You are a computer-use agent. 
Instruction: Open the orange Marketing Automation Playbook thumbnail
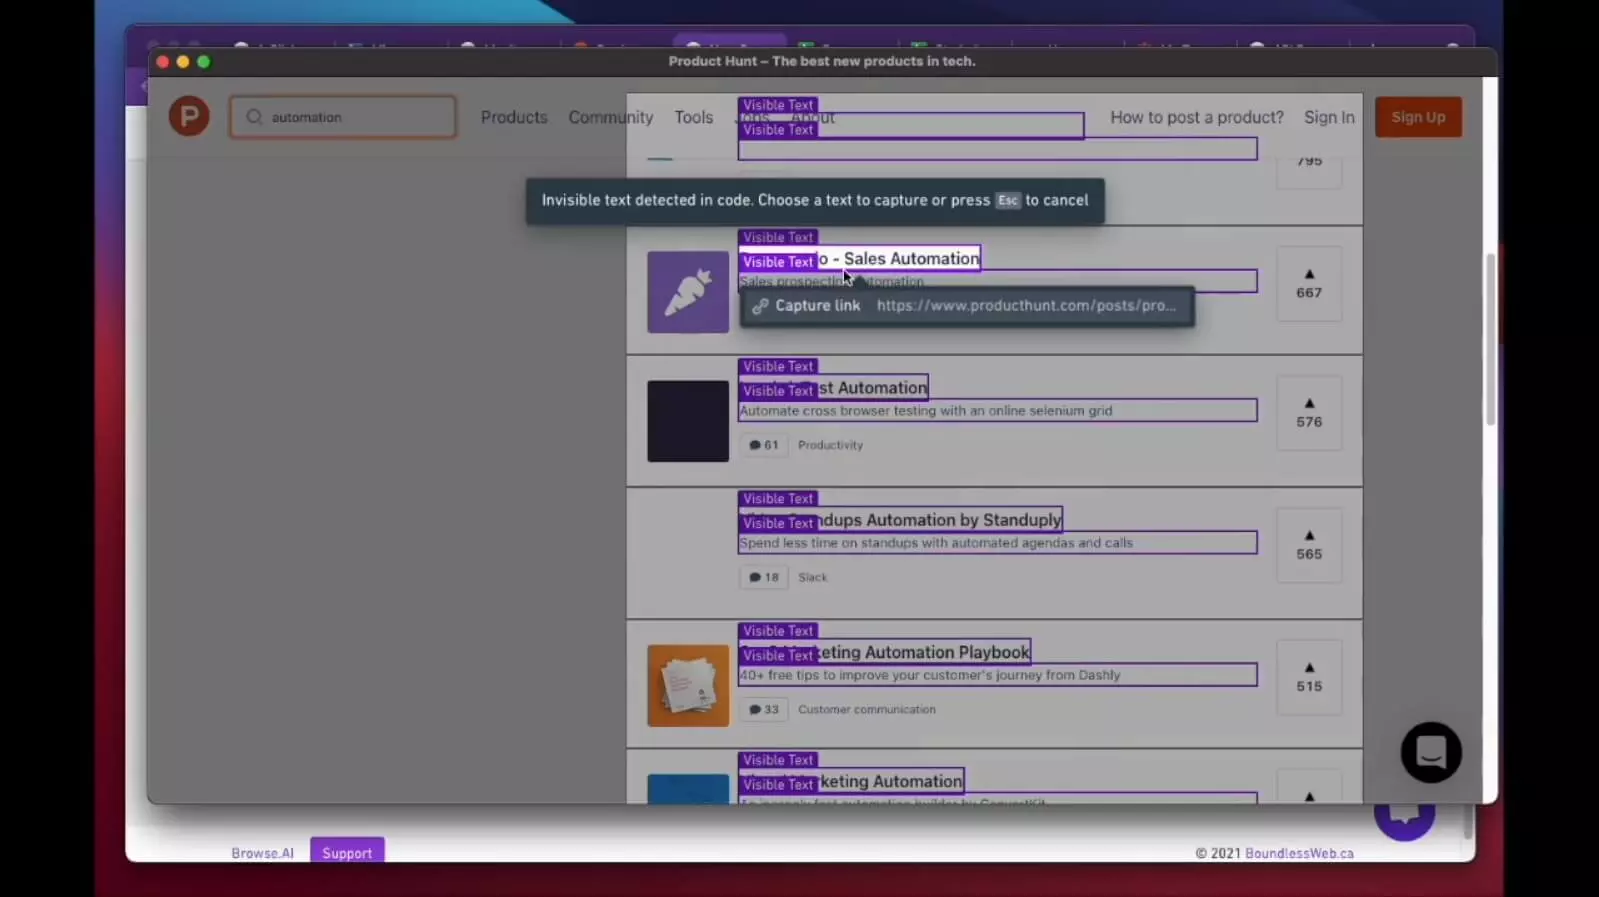tap(688, 685)
